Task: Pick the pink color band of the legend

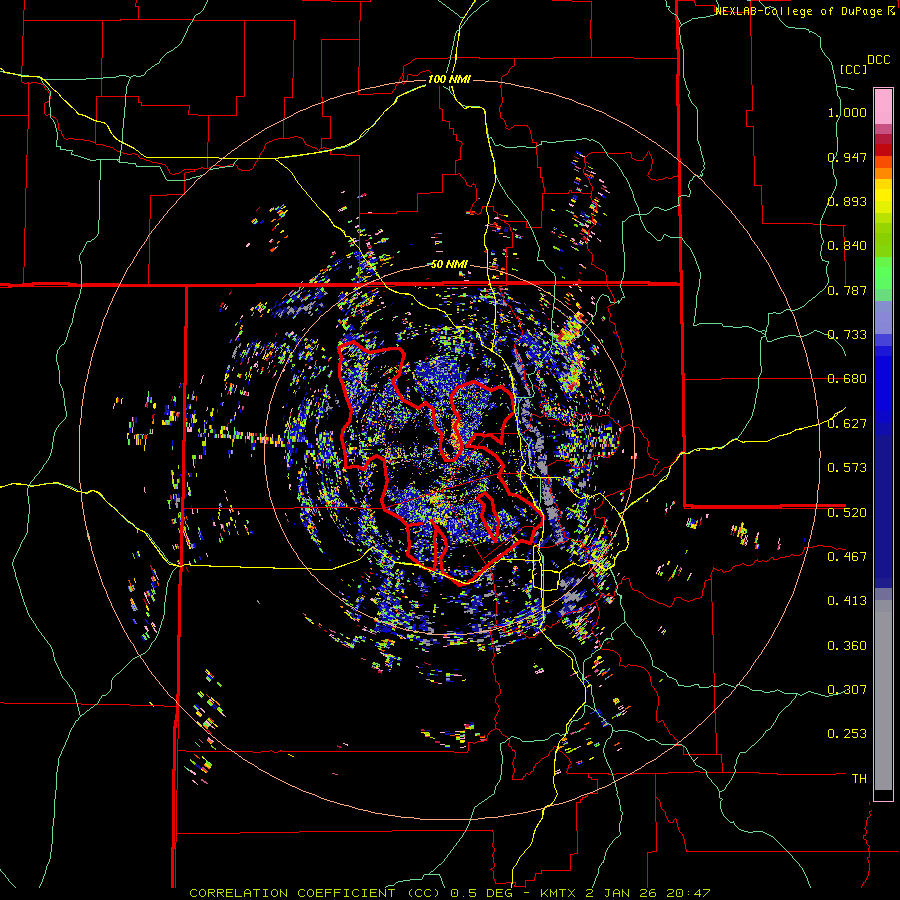Action: tap(883, 106)
